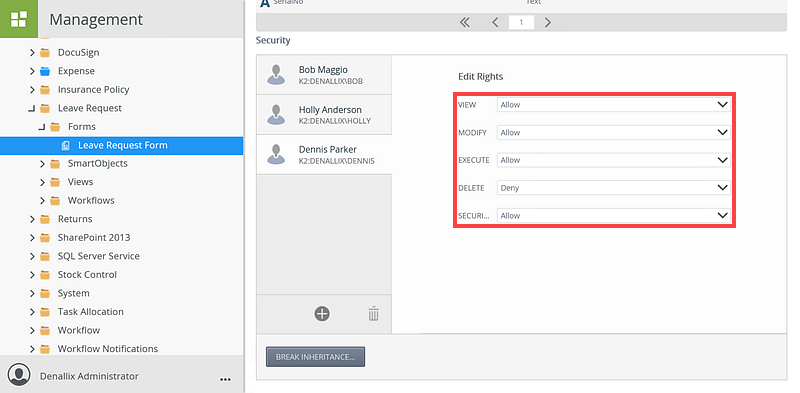This screenshot has width=800, height=393.
Task: Select the Views folder label
Action: [81, 182]
